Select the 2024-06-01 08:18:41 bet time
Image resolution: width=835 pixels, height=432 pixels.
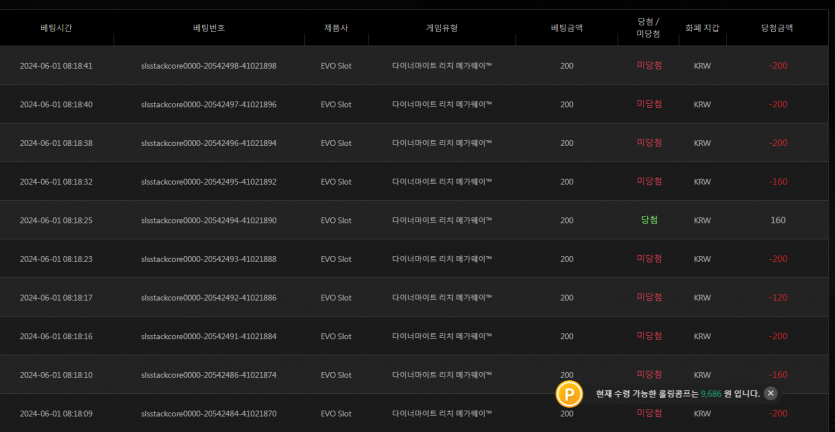56,66
